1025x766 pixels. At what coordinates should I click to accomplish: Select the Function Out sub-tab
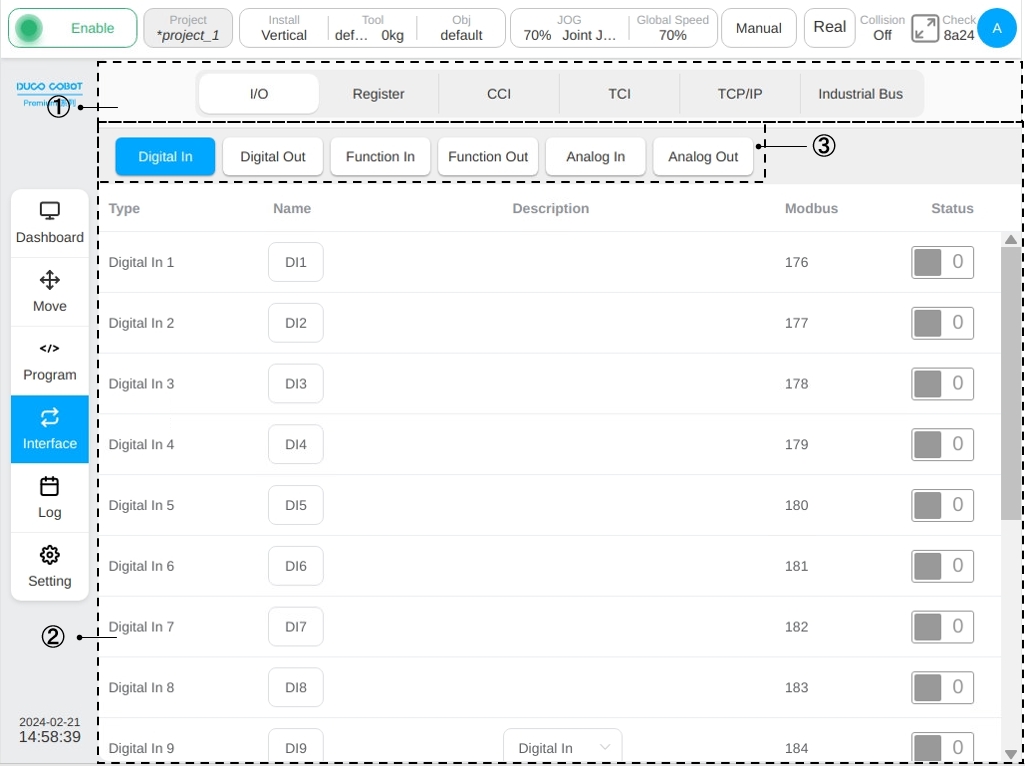[x=488, y=157]
